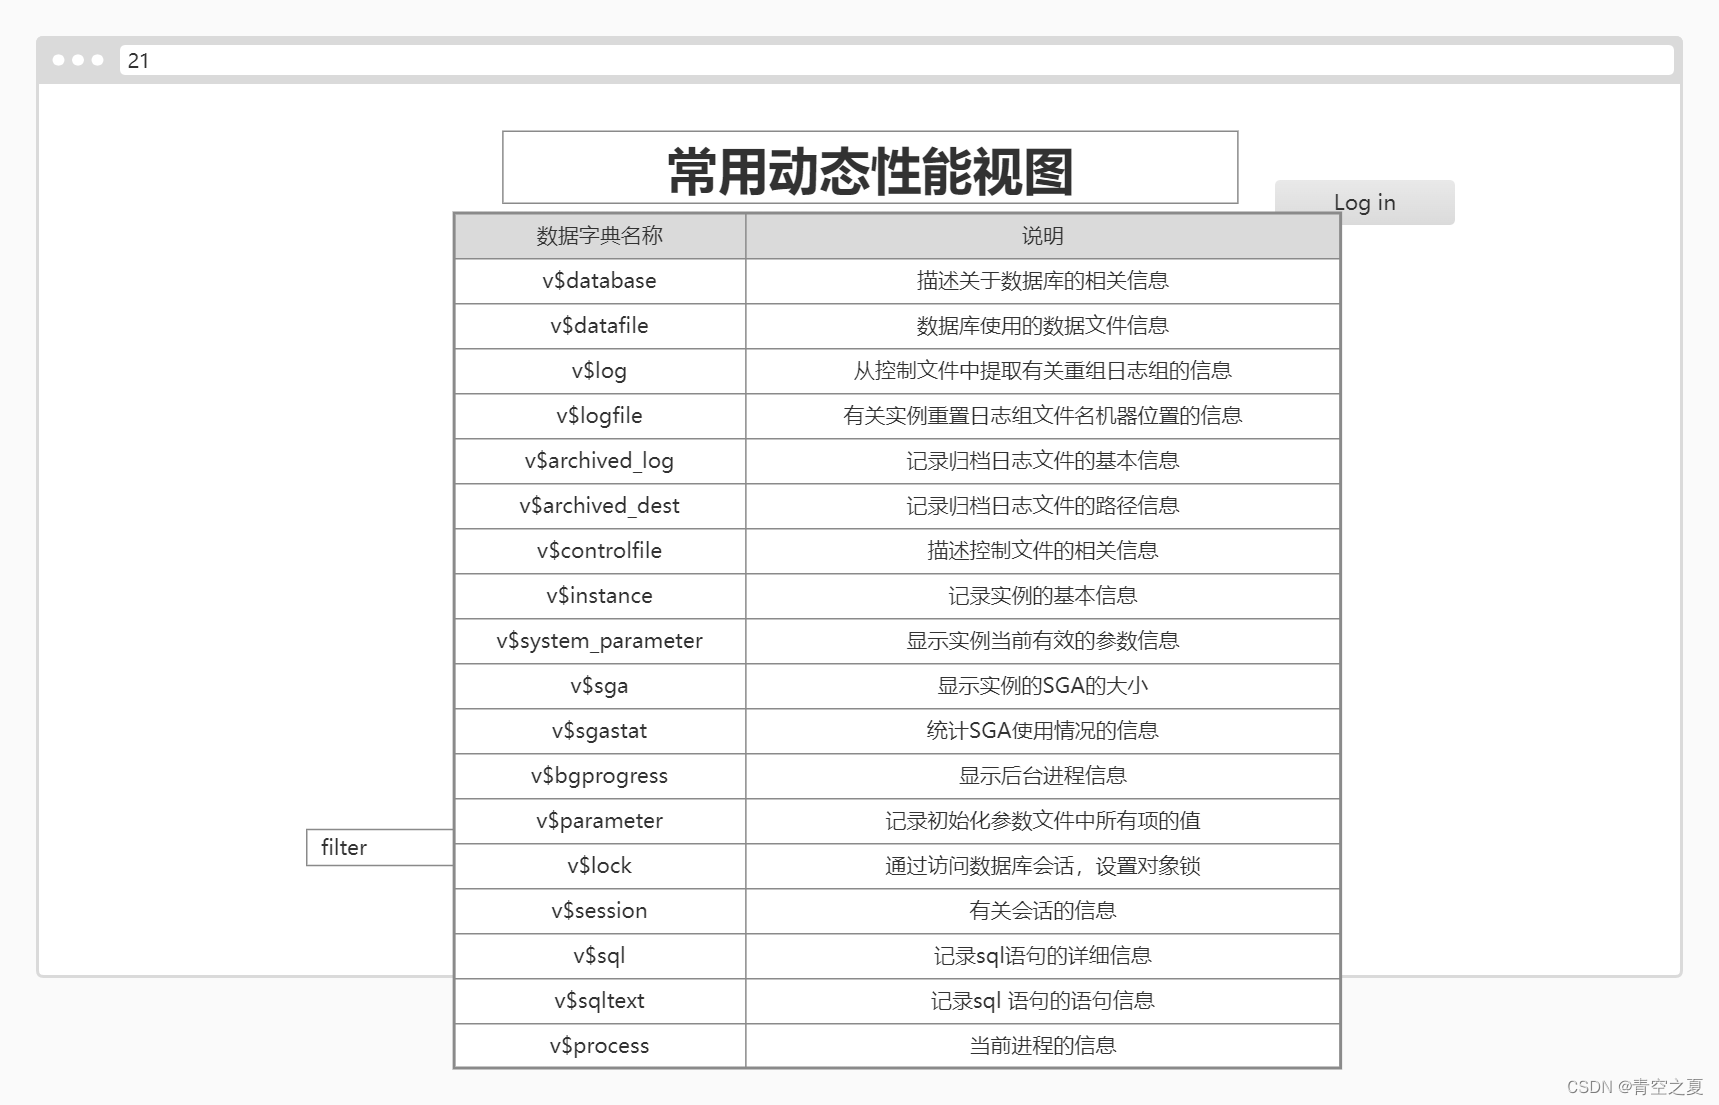Select the v$system_parameter cell

pyautogui.click(x=600, y=641)
